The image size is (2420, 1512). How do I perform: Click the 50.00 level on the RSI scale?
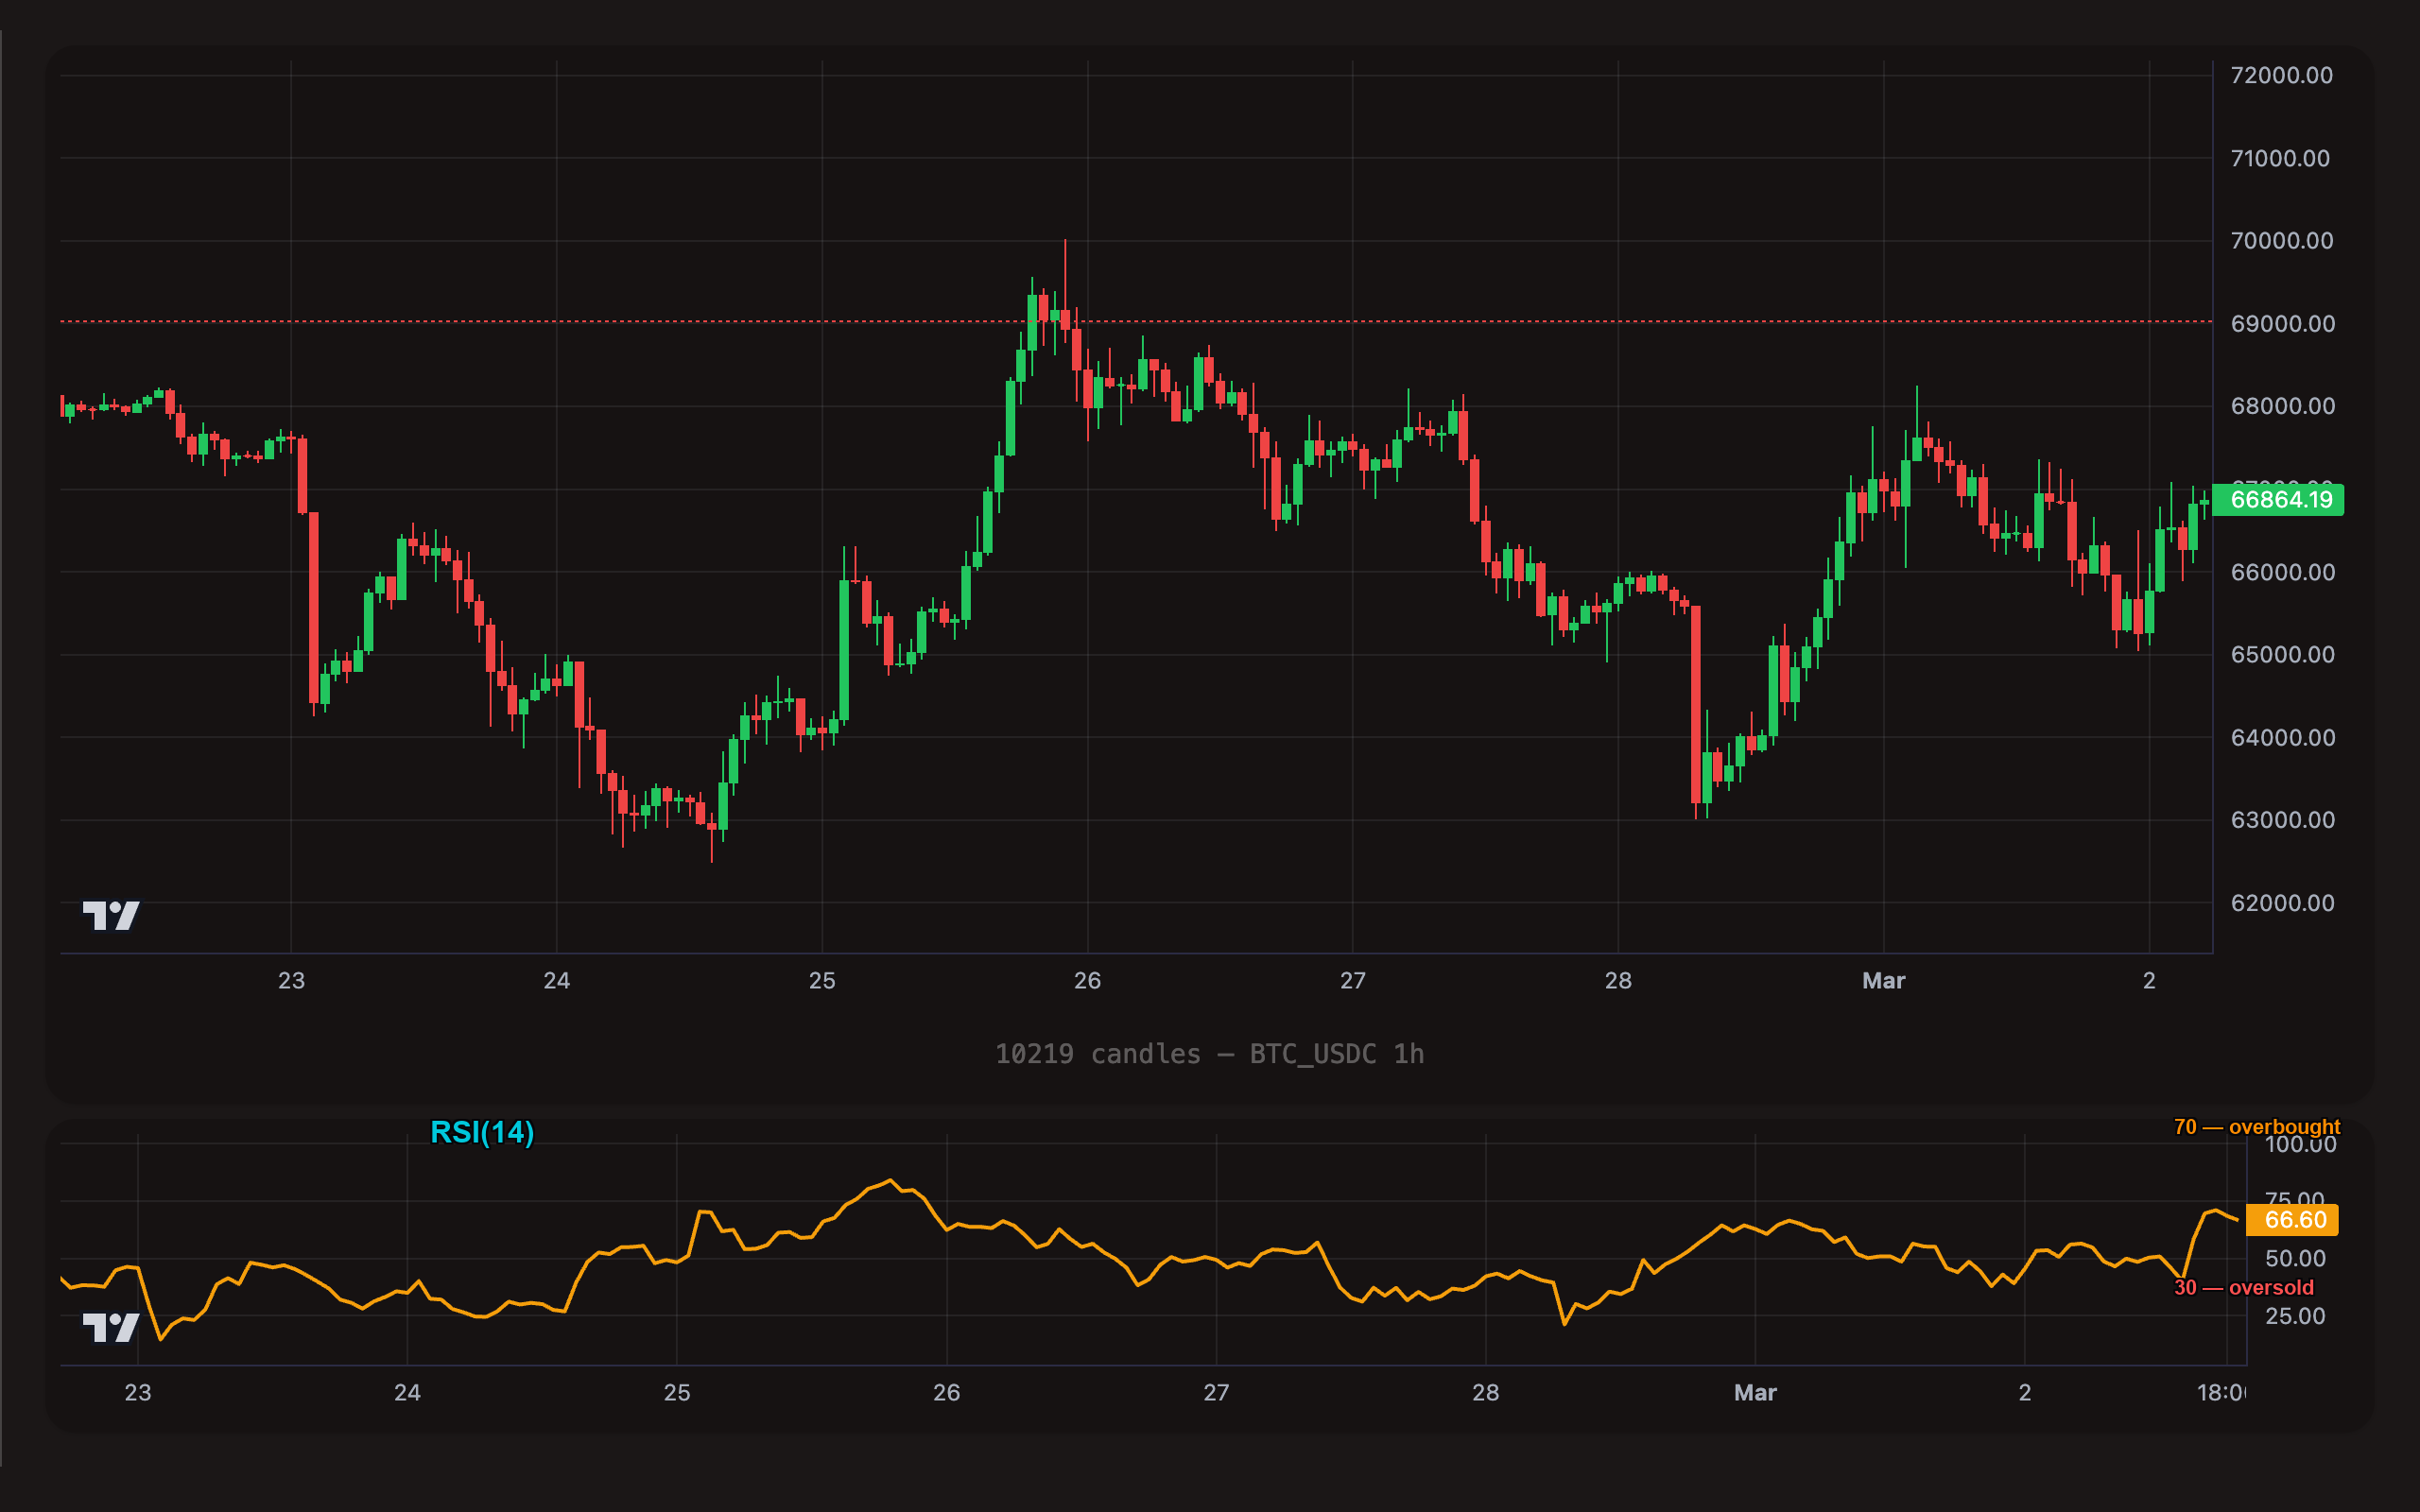pyautogui.click(x=2297, y=1257)
